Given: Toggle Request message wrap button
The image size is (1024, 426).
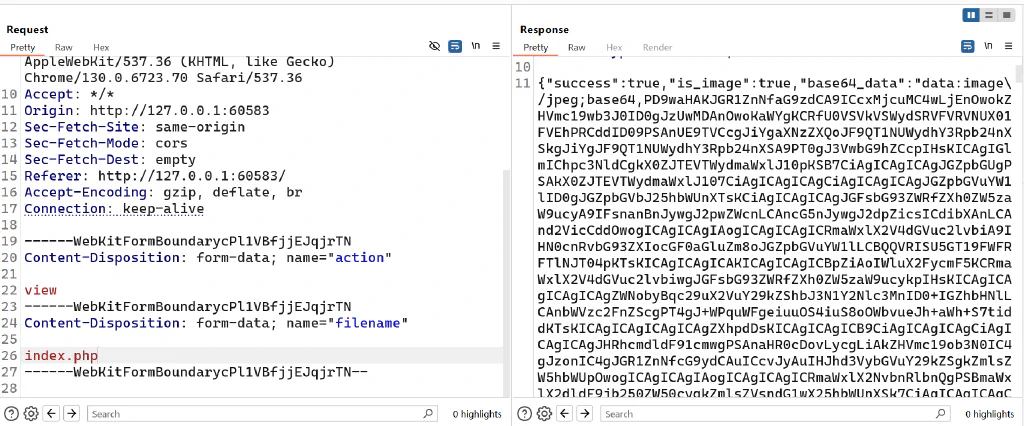Looking at the screenshot, I should [455, 46].
